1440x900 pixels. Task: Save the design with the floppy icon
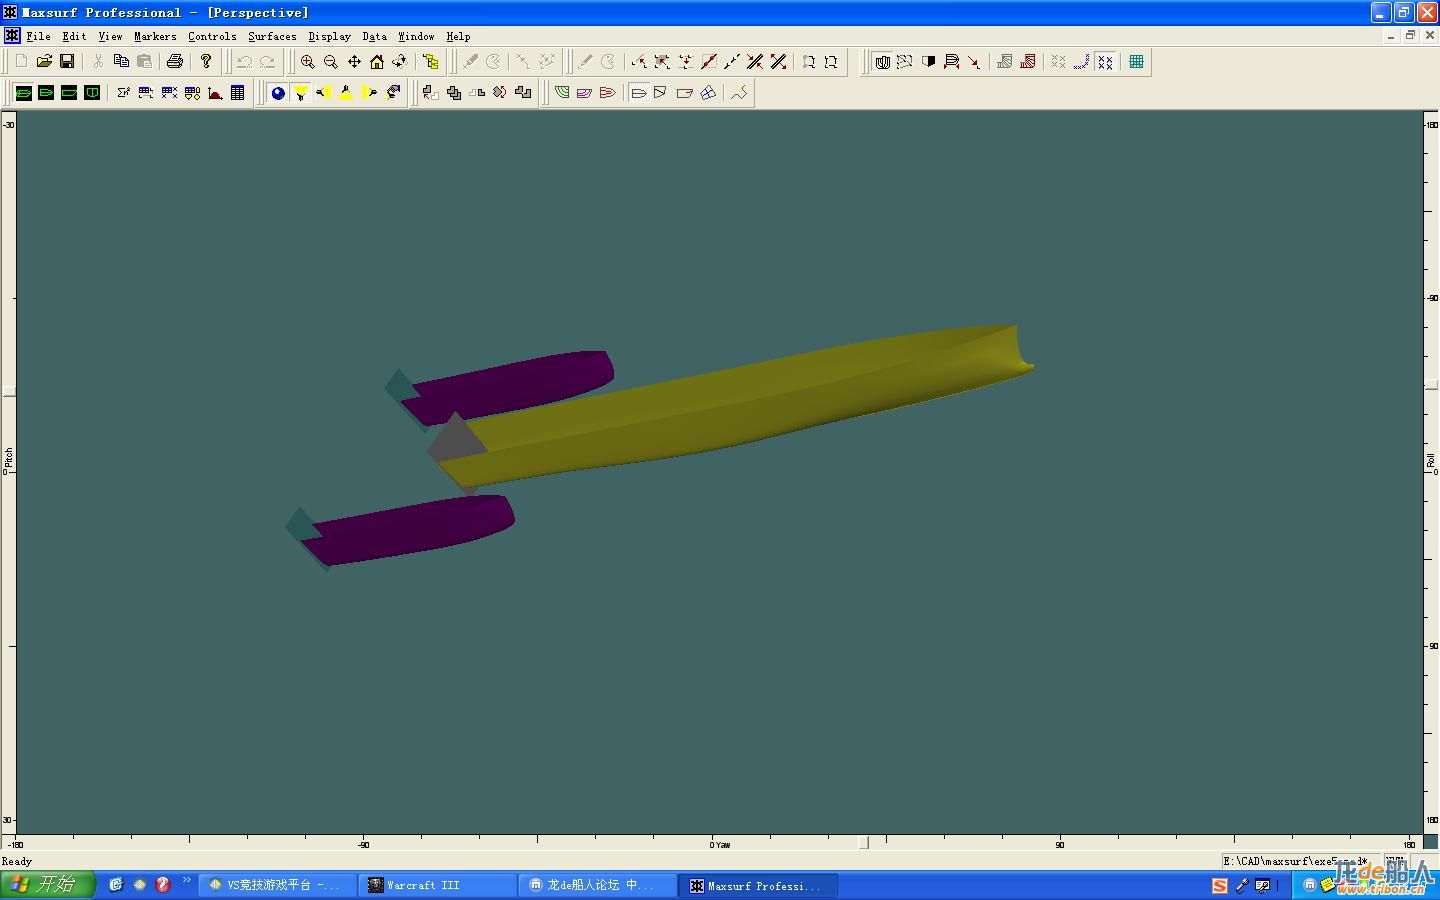point(67,61)
